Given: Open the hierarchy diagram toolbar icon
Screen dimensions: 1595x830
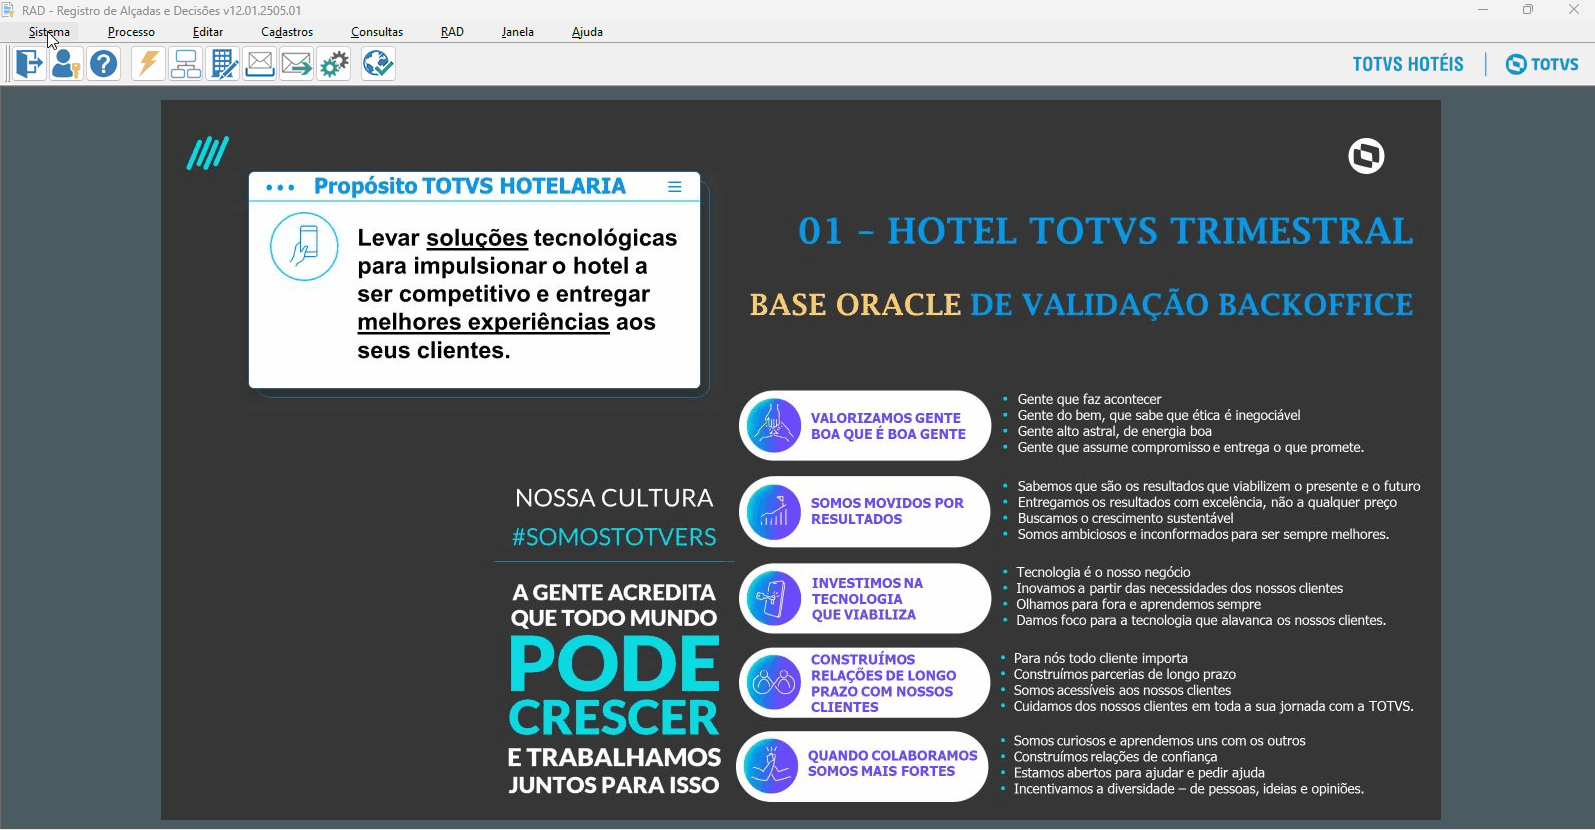Looking at the screenshot, I should point(186,64).
